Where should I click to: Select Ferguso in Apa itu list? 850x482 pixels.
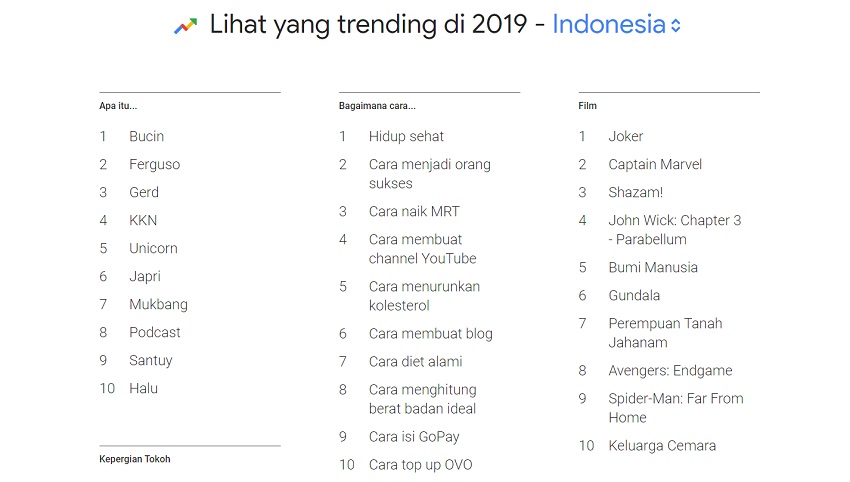pos(154,164)
